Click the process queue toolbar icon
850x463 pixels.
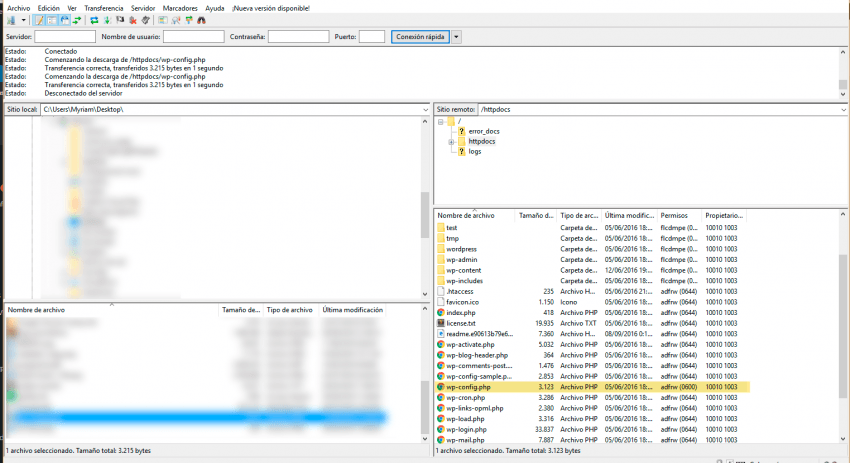(106, 20)
